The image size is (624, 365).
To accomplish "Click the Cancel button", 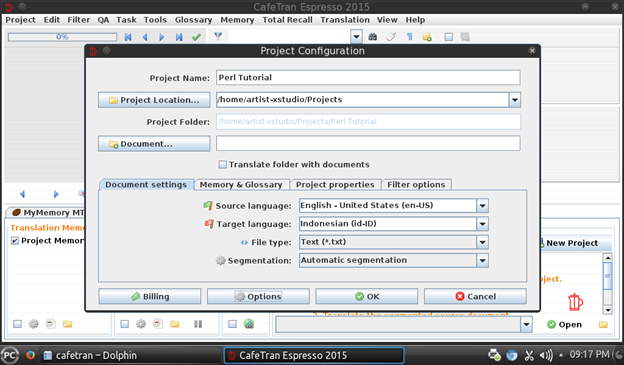I will [x=475, y=297].
